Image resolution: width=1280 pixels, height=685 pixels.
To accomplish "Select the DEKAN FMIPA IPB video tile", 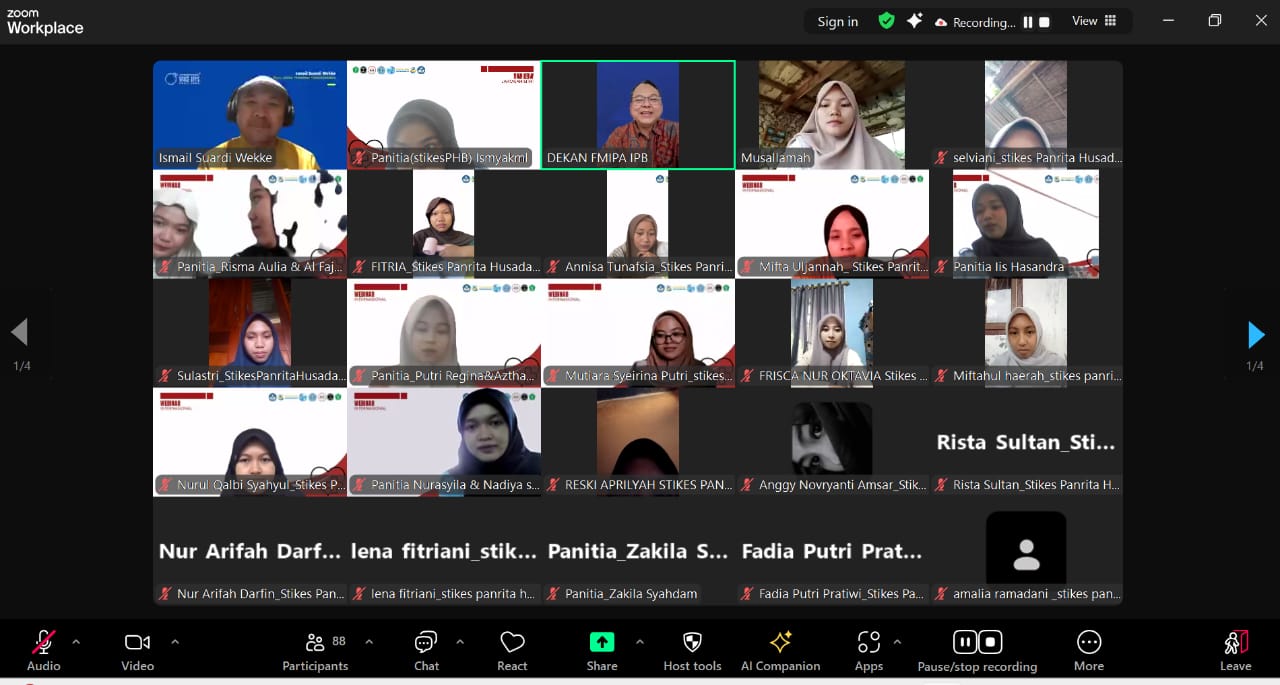I will [638, 114].
